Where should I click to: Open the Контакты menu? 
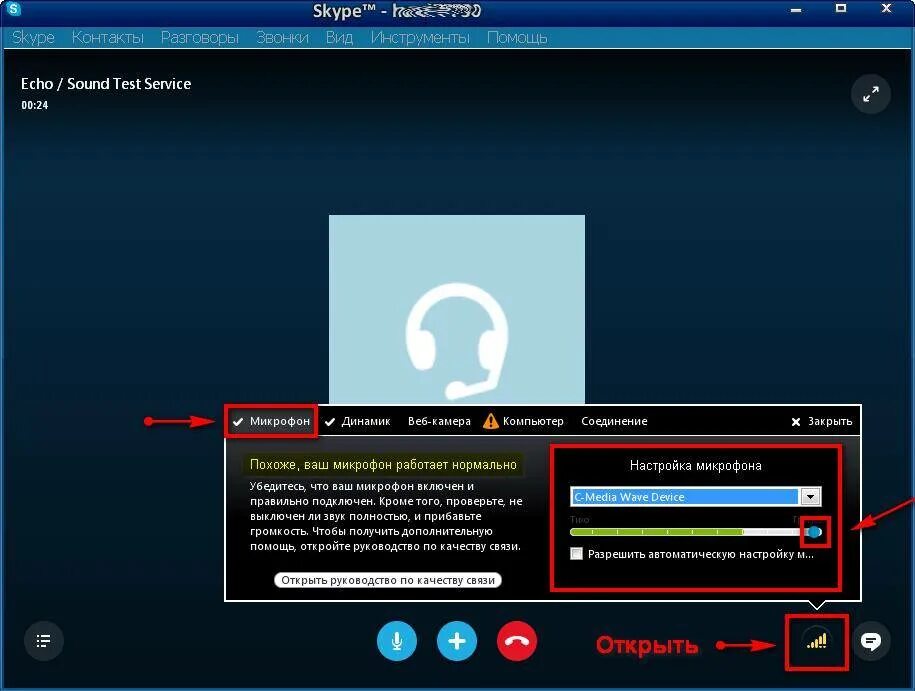[x=107, y=37]
